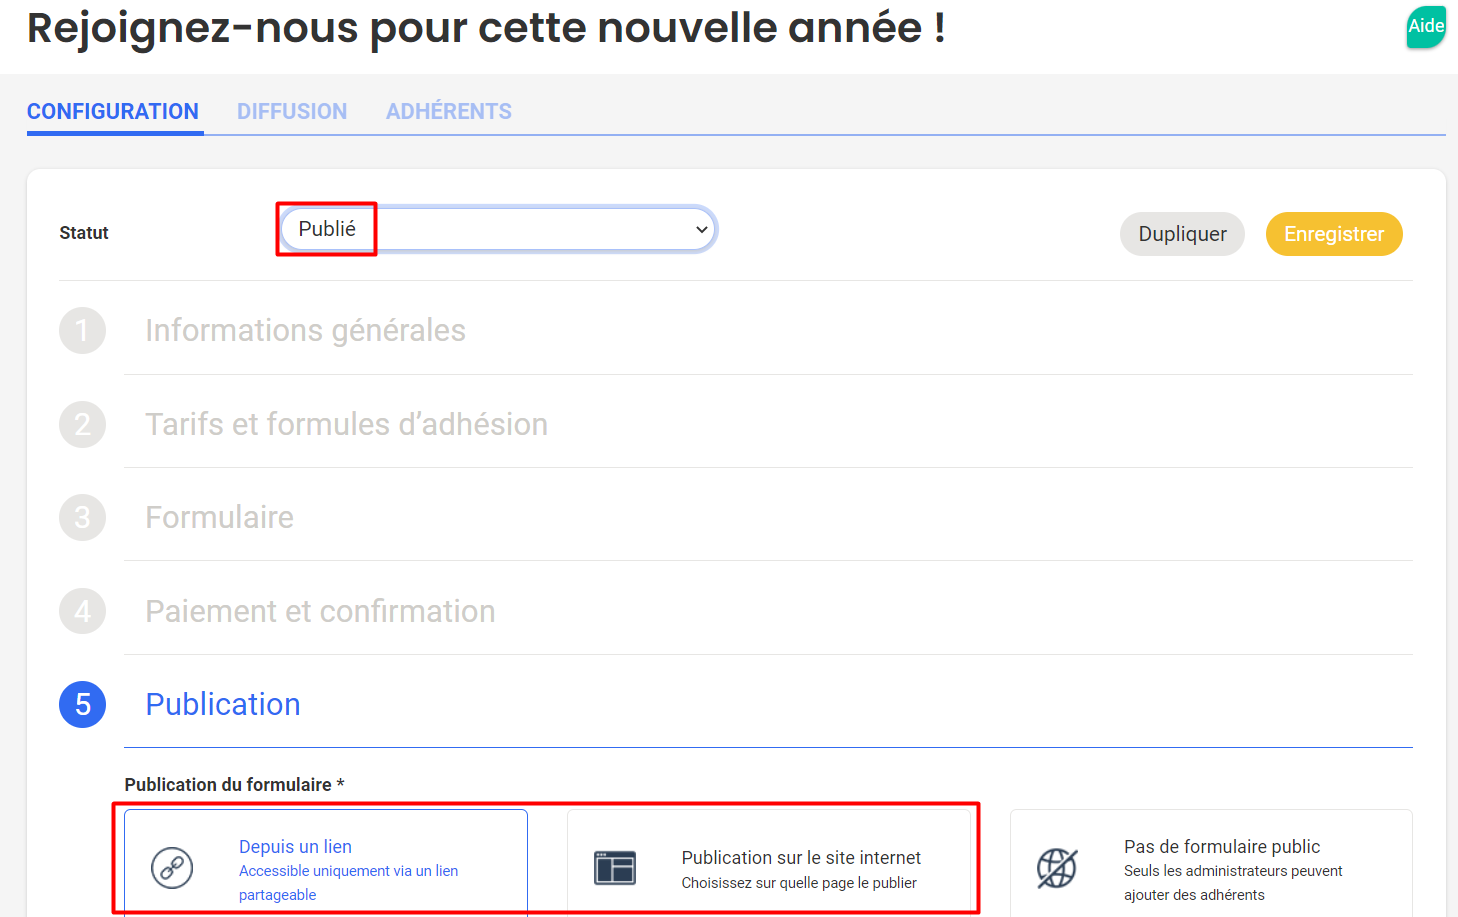Click the step 2 number circle
The image size is (1458, 917).
83,424
